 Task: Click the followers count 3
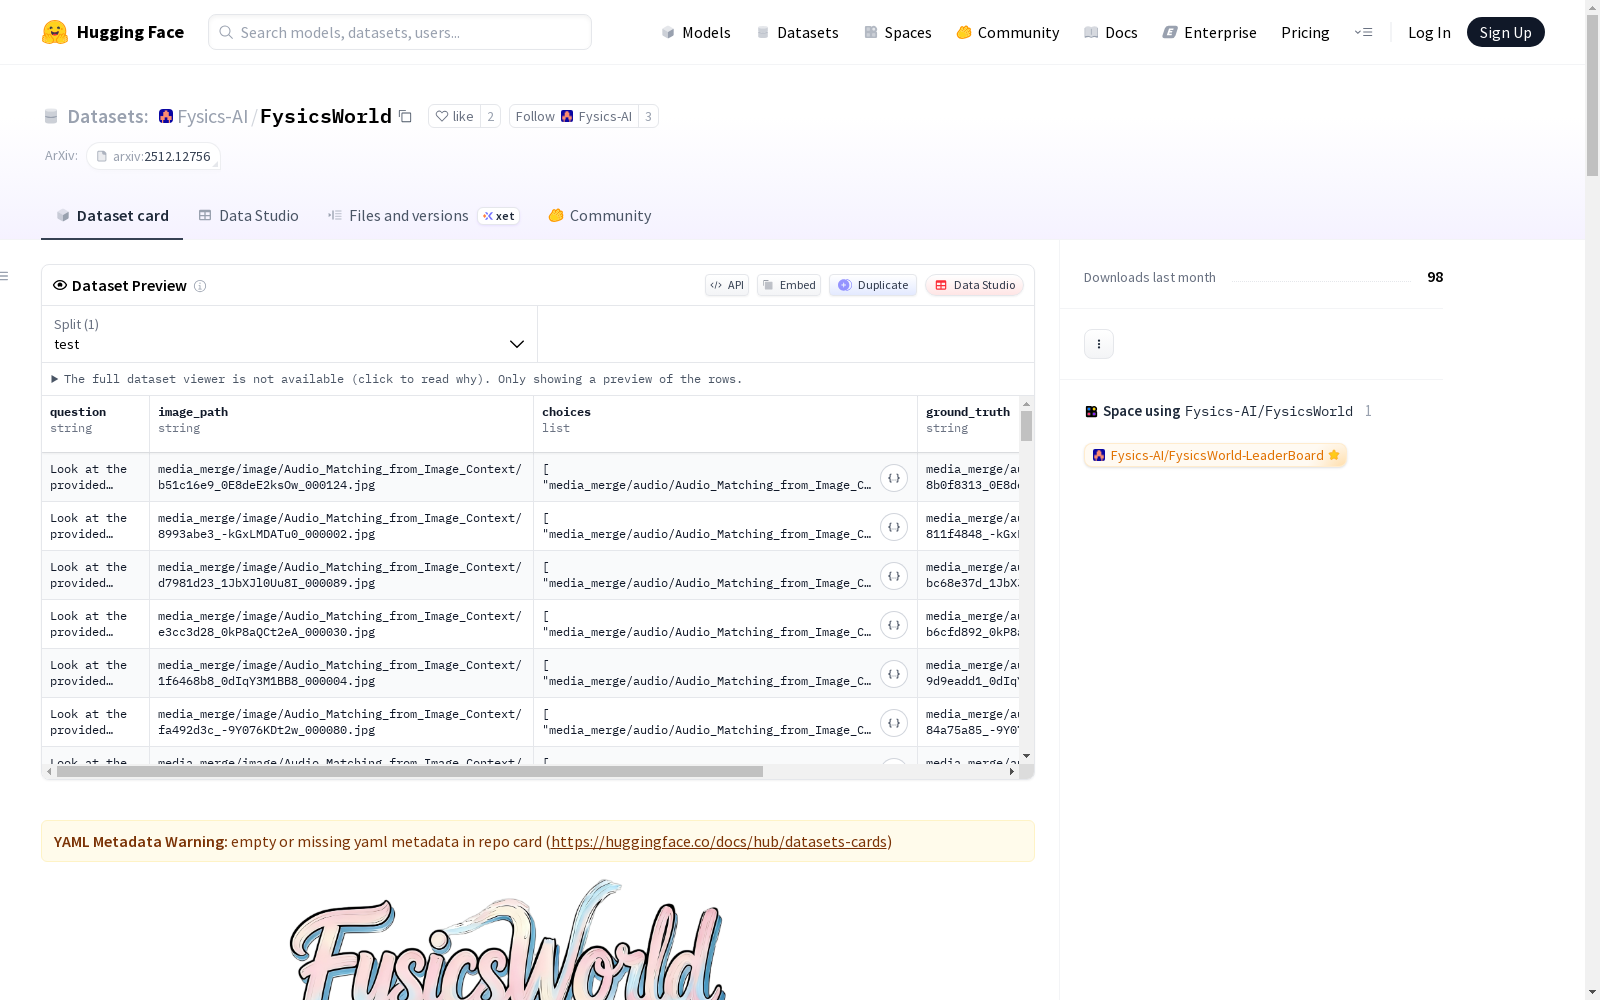click(x=648, y=116)
